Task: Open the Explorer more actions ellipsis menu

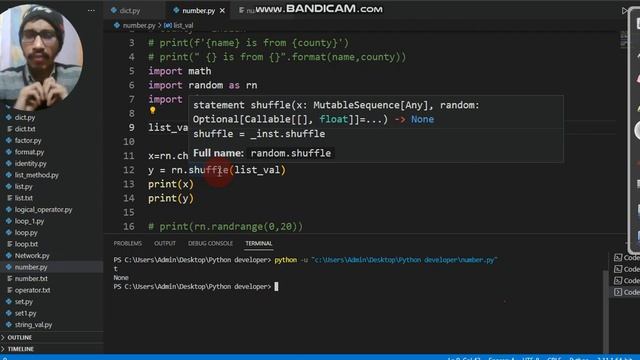Action: [x=91, y=11]
